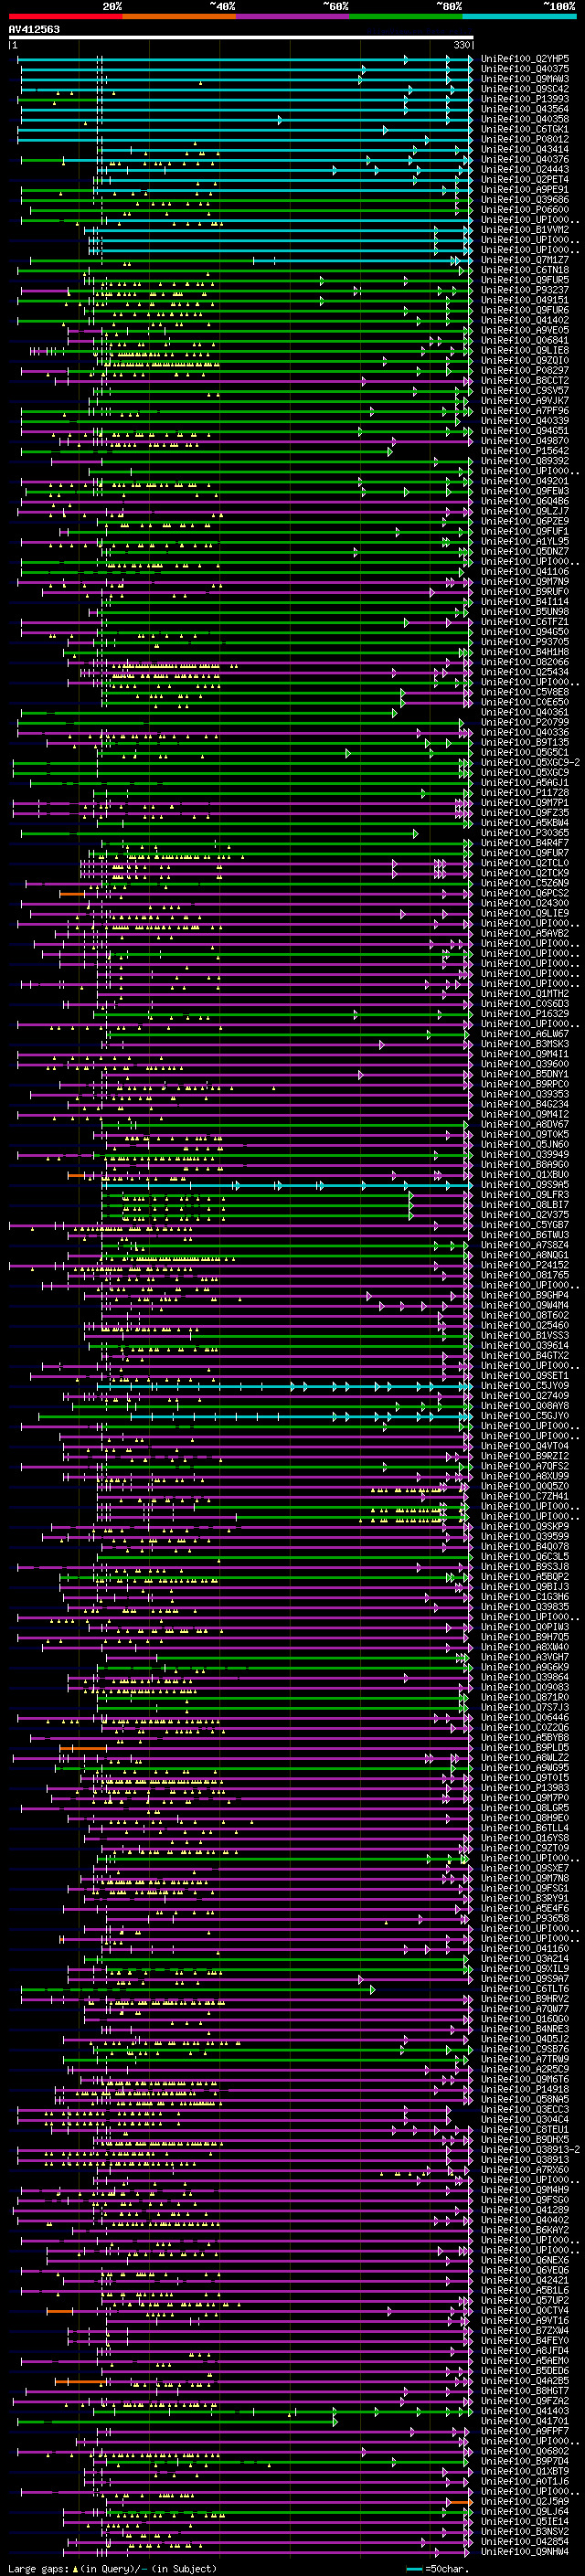Screen dimensions: 585x2576
Task: Select hit UniRef100_B1VVM2
Action: [x=525, y=230]
